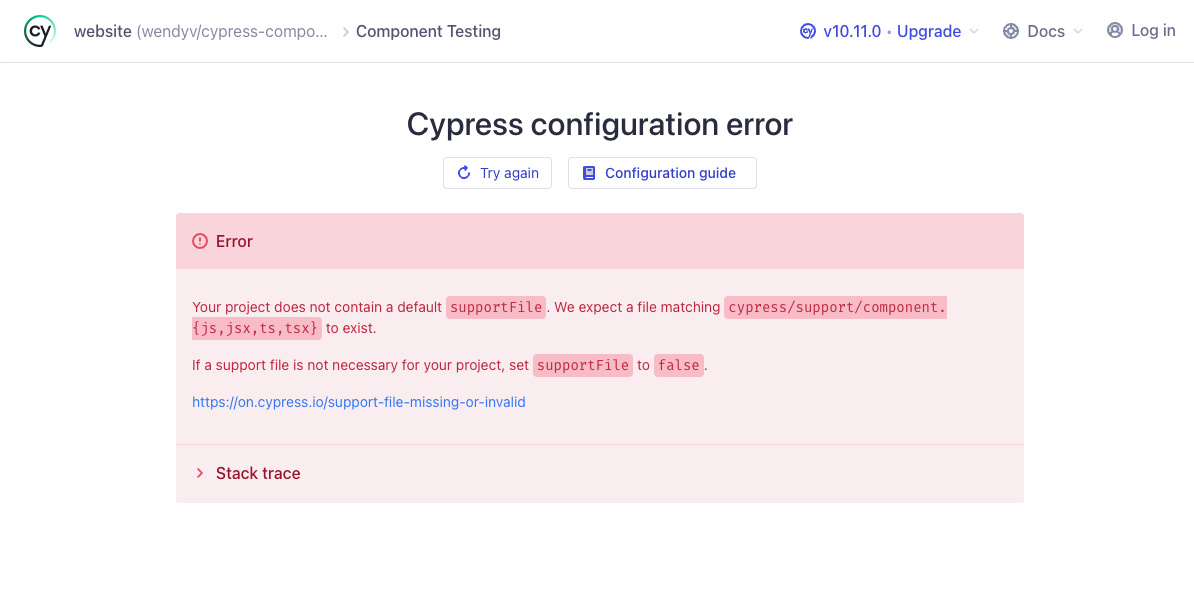Expand the Docs dropdown chevron
The width and height of the screenshot is (1194, 599).
pyautogui.click(x=1077, y=31)
